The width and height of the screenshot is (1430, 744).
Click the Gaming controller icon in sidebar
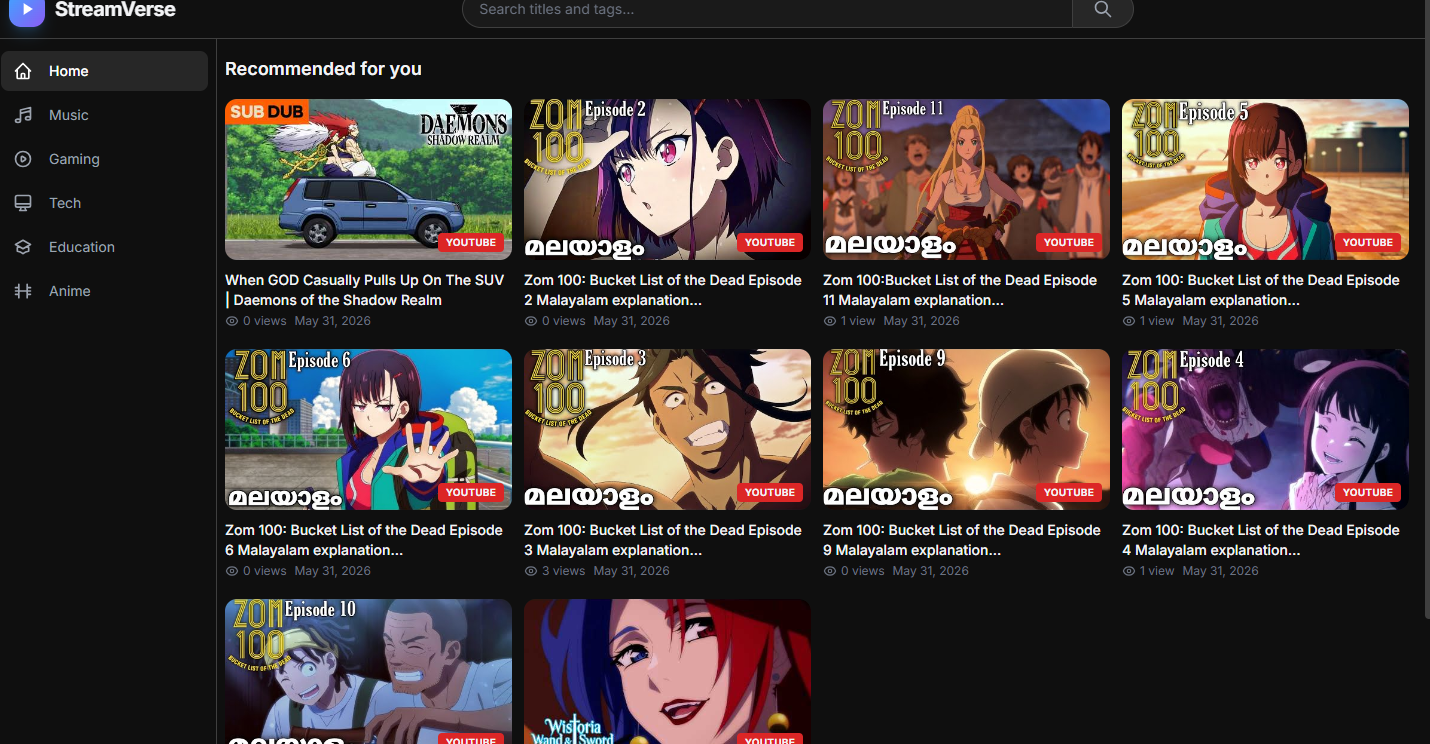click(23, 159)
